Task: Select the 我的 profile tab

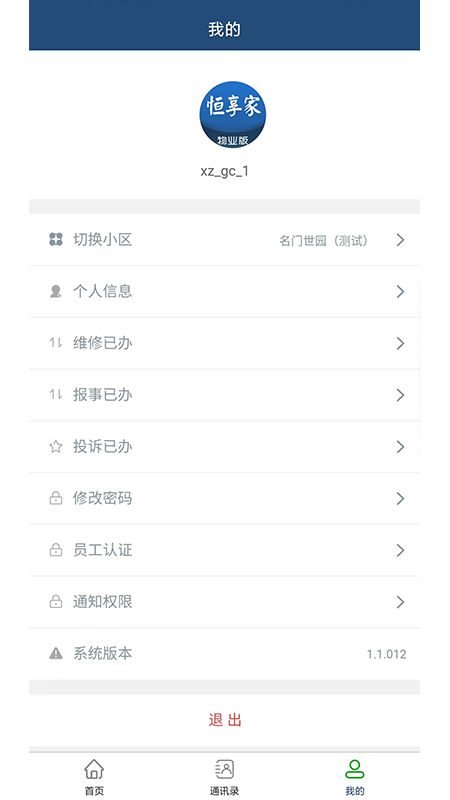Action: [355, 777]
